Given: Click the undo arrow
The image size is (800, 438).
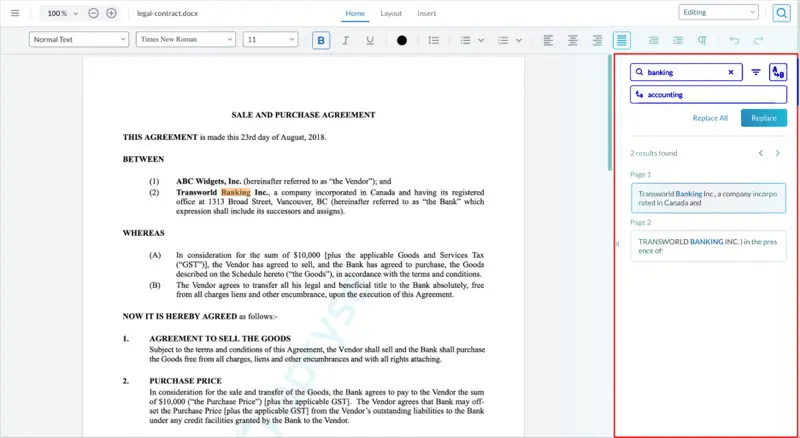Looking at the screenshot, I should (734, 40).
